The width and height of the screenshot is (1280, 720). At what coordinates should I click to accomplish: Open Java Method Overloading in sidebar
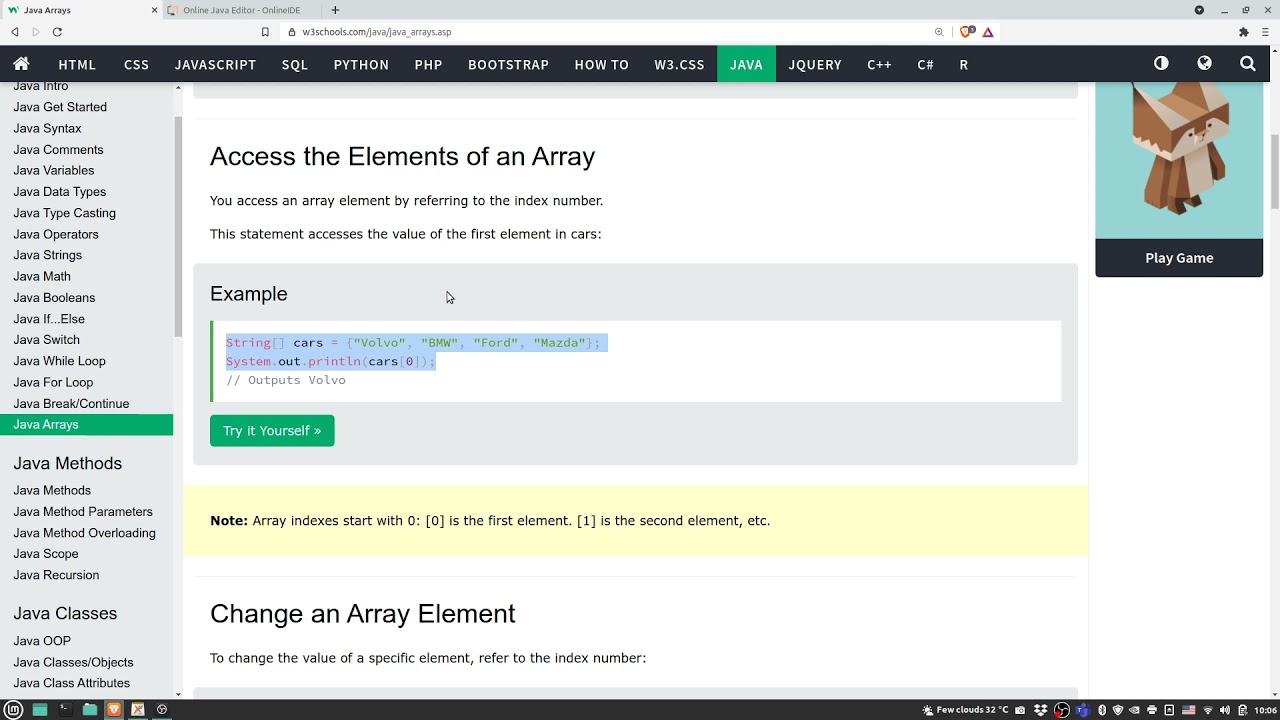click(x=85, y=533)
